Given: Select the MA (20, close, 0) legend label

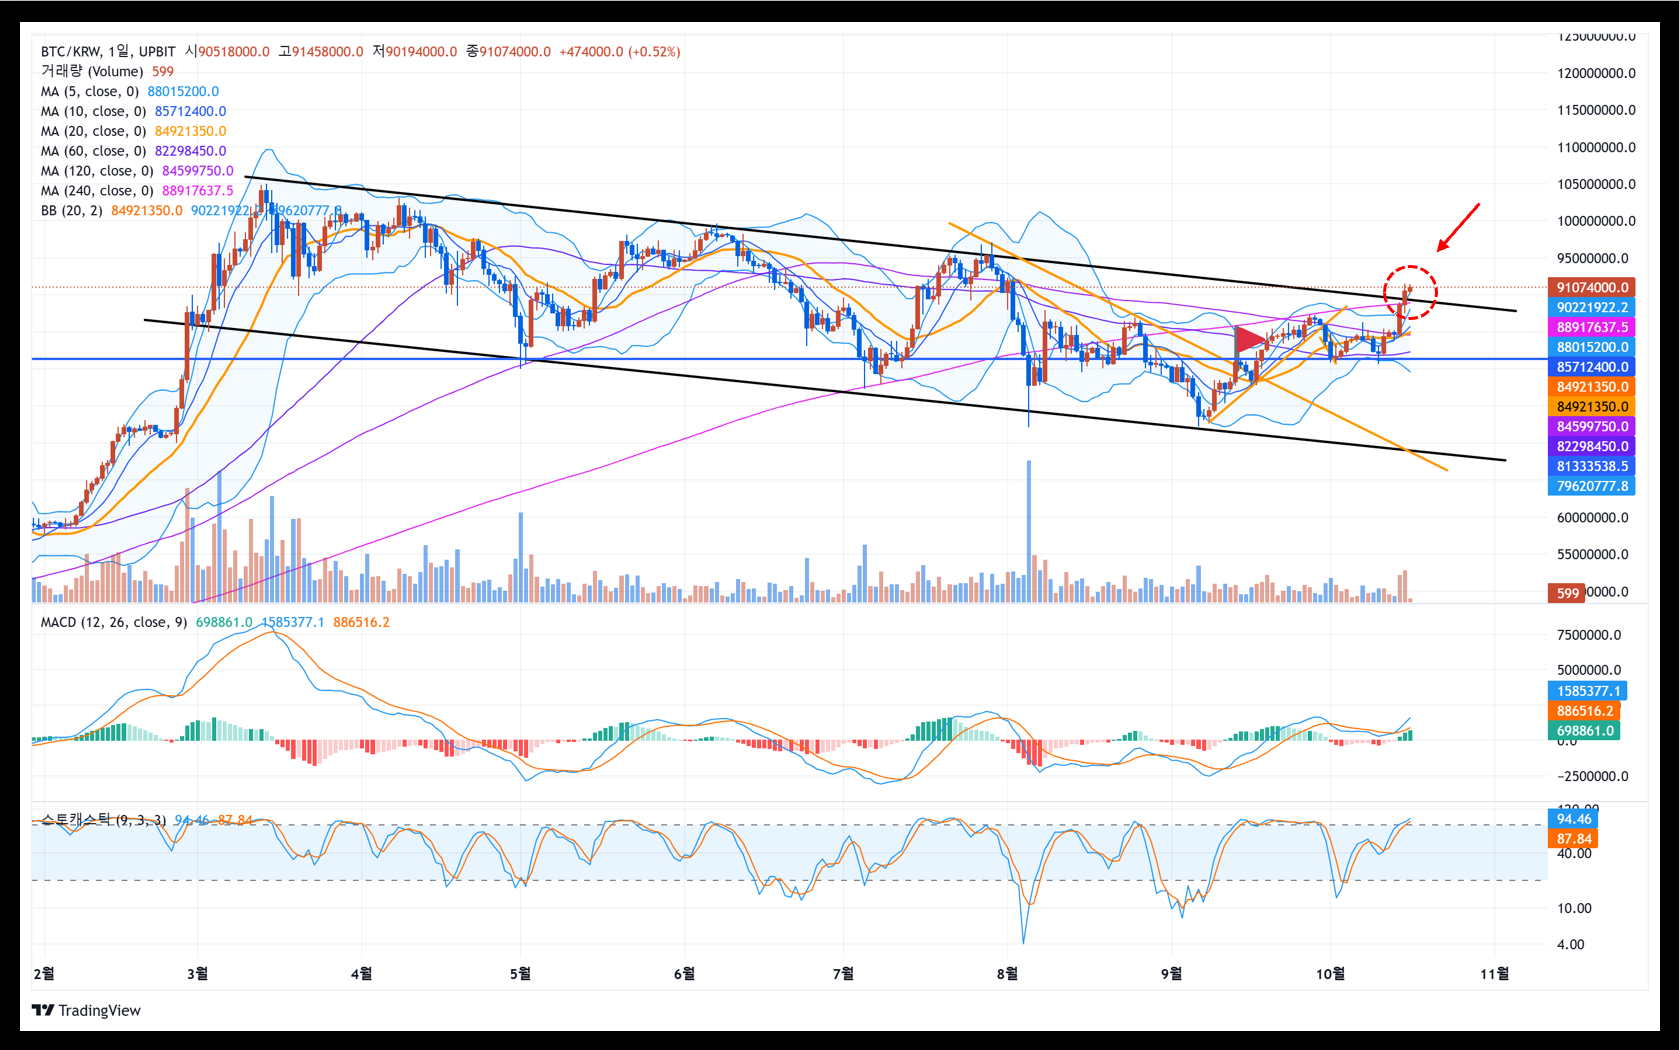Looking at the screenshot, I should tap(94, 131).
